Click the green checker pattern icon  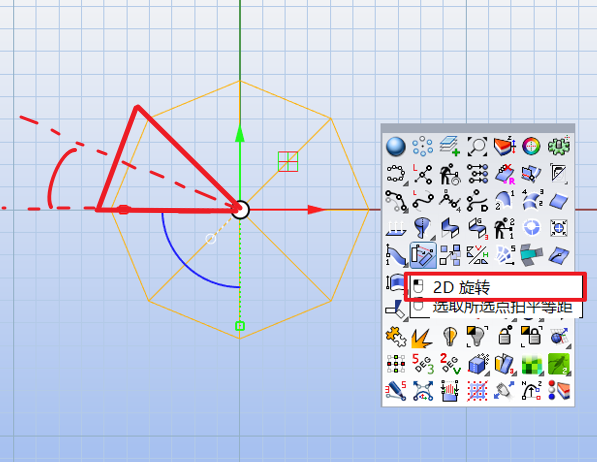pos(532,364)
